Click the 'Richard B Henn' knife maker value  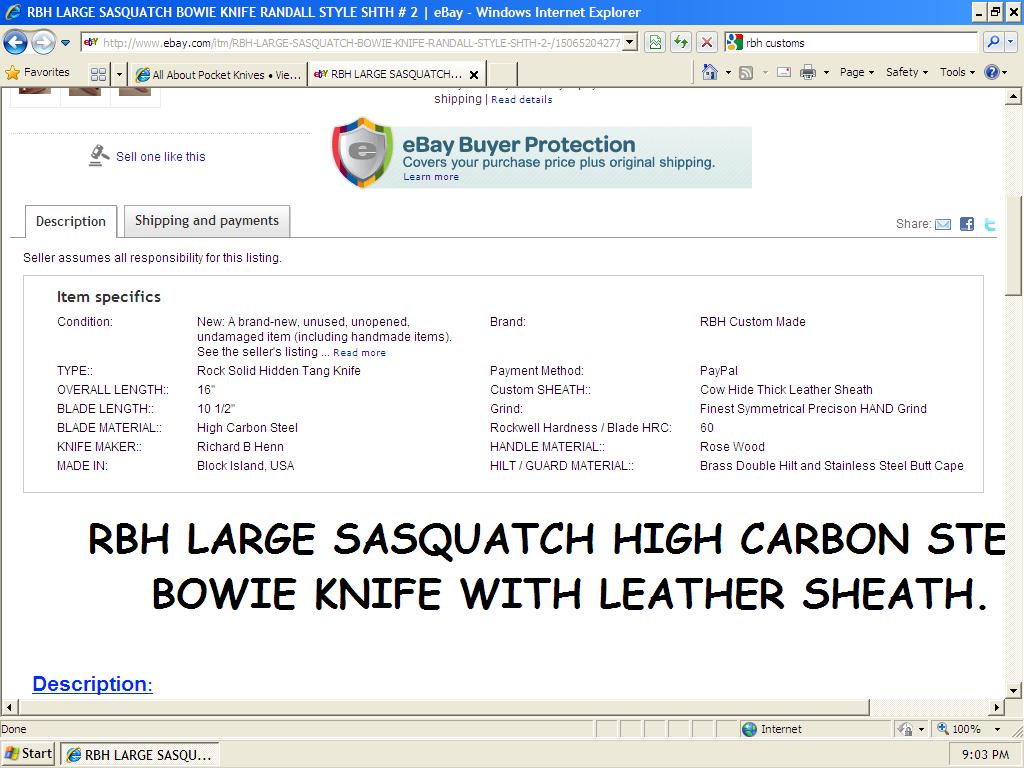(x=240, y=447)
